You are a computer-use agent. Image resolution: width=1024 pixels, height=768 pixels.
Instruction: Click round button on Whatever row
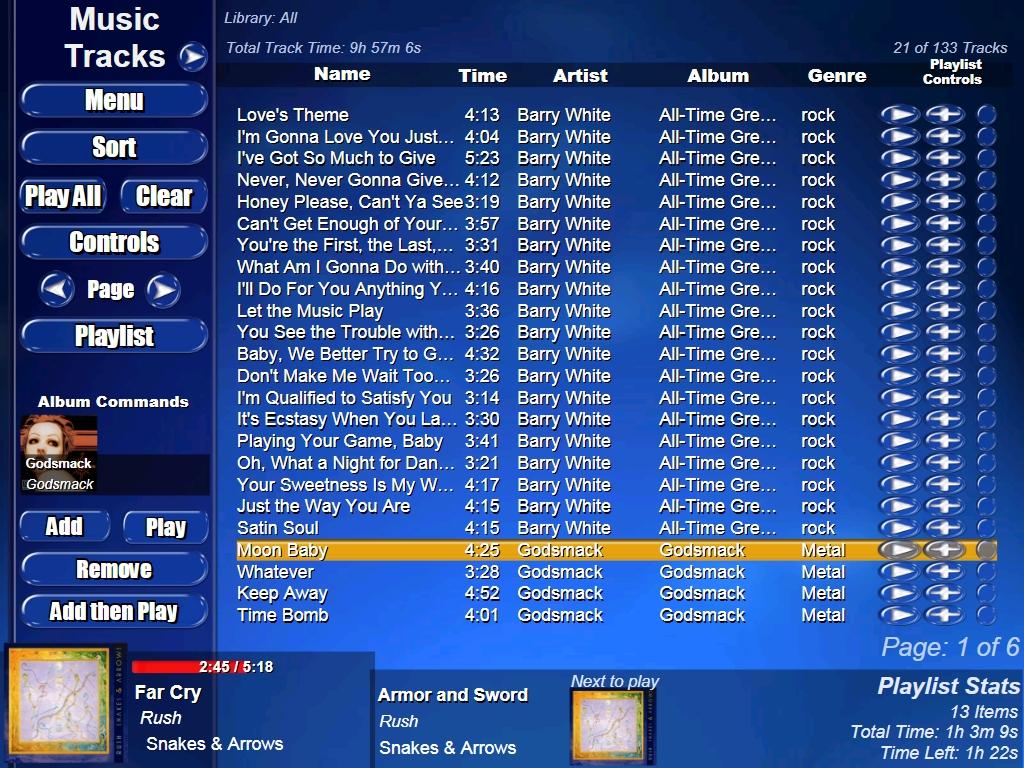pos(986,572)
